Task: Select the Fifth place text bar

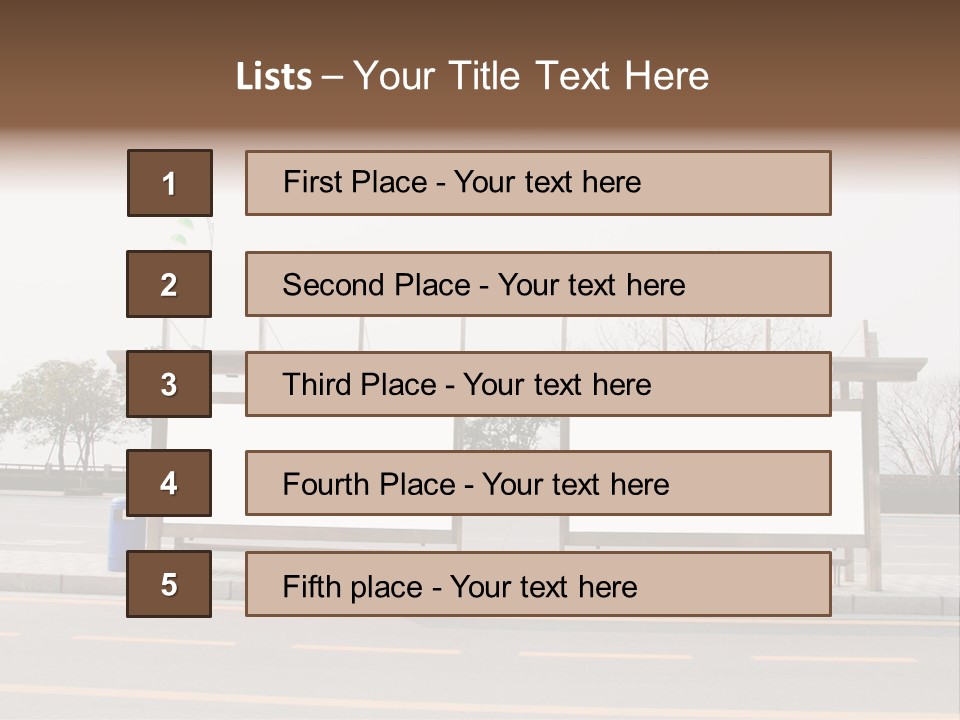Action: 538,584
